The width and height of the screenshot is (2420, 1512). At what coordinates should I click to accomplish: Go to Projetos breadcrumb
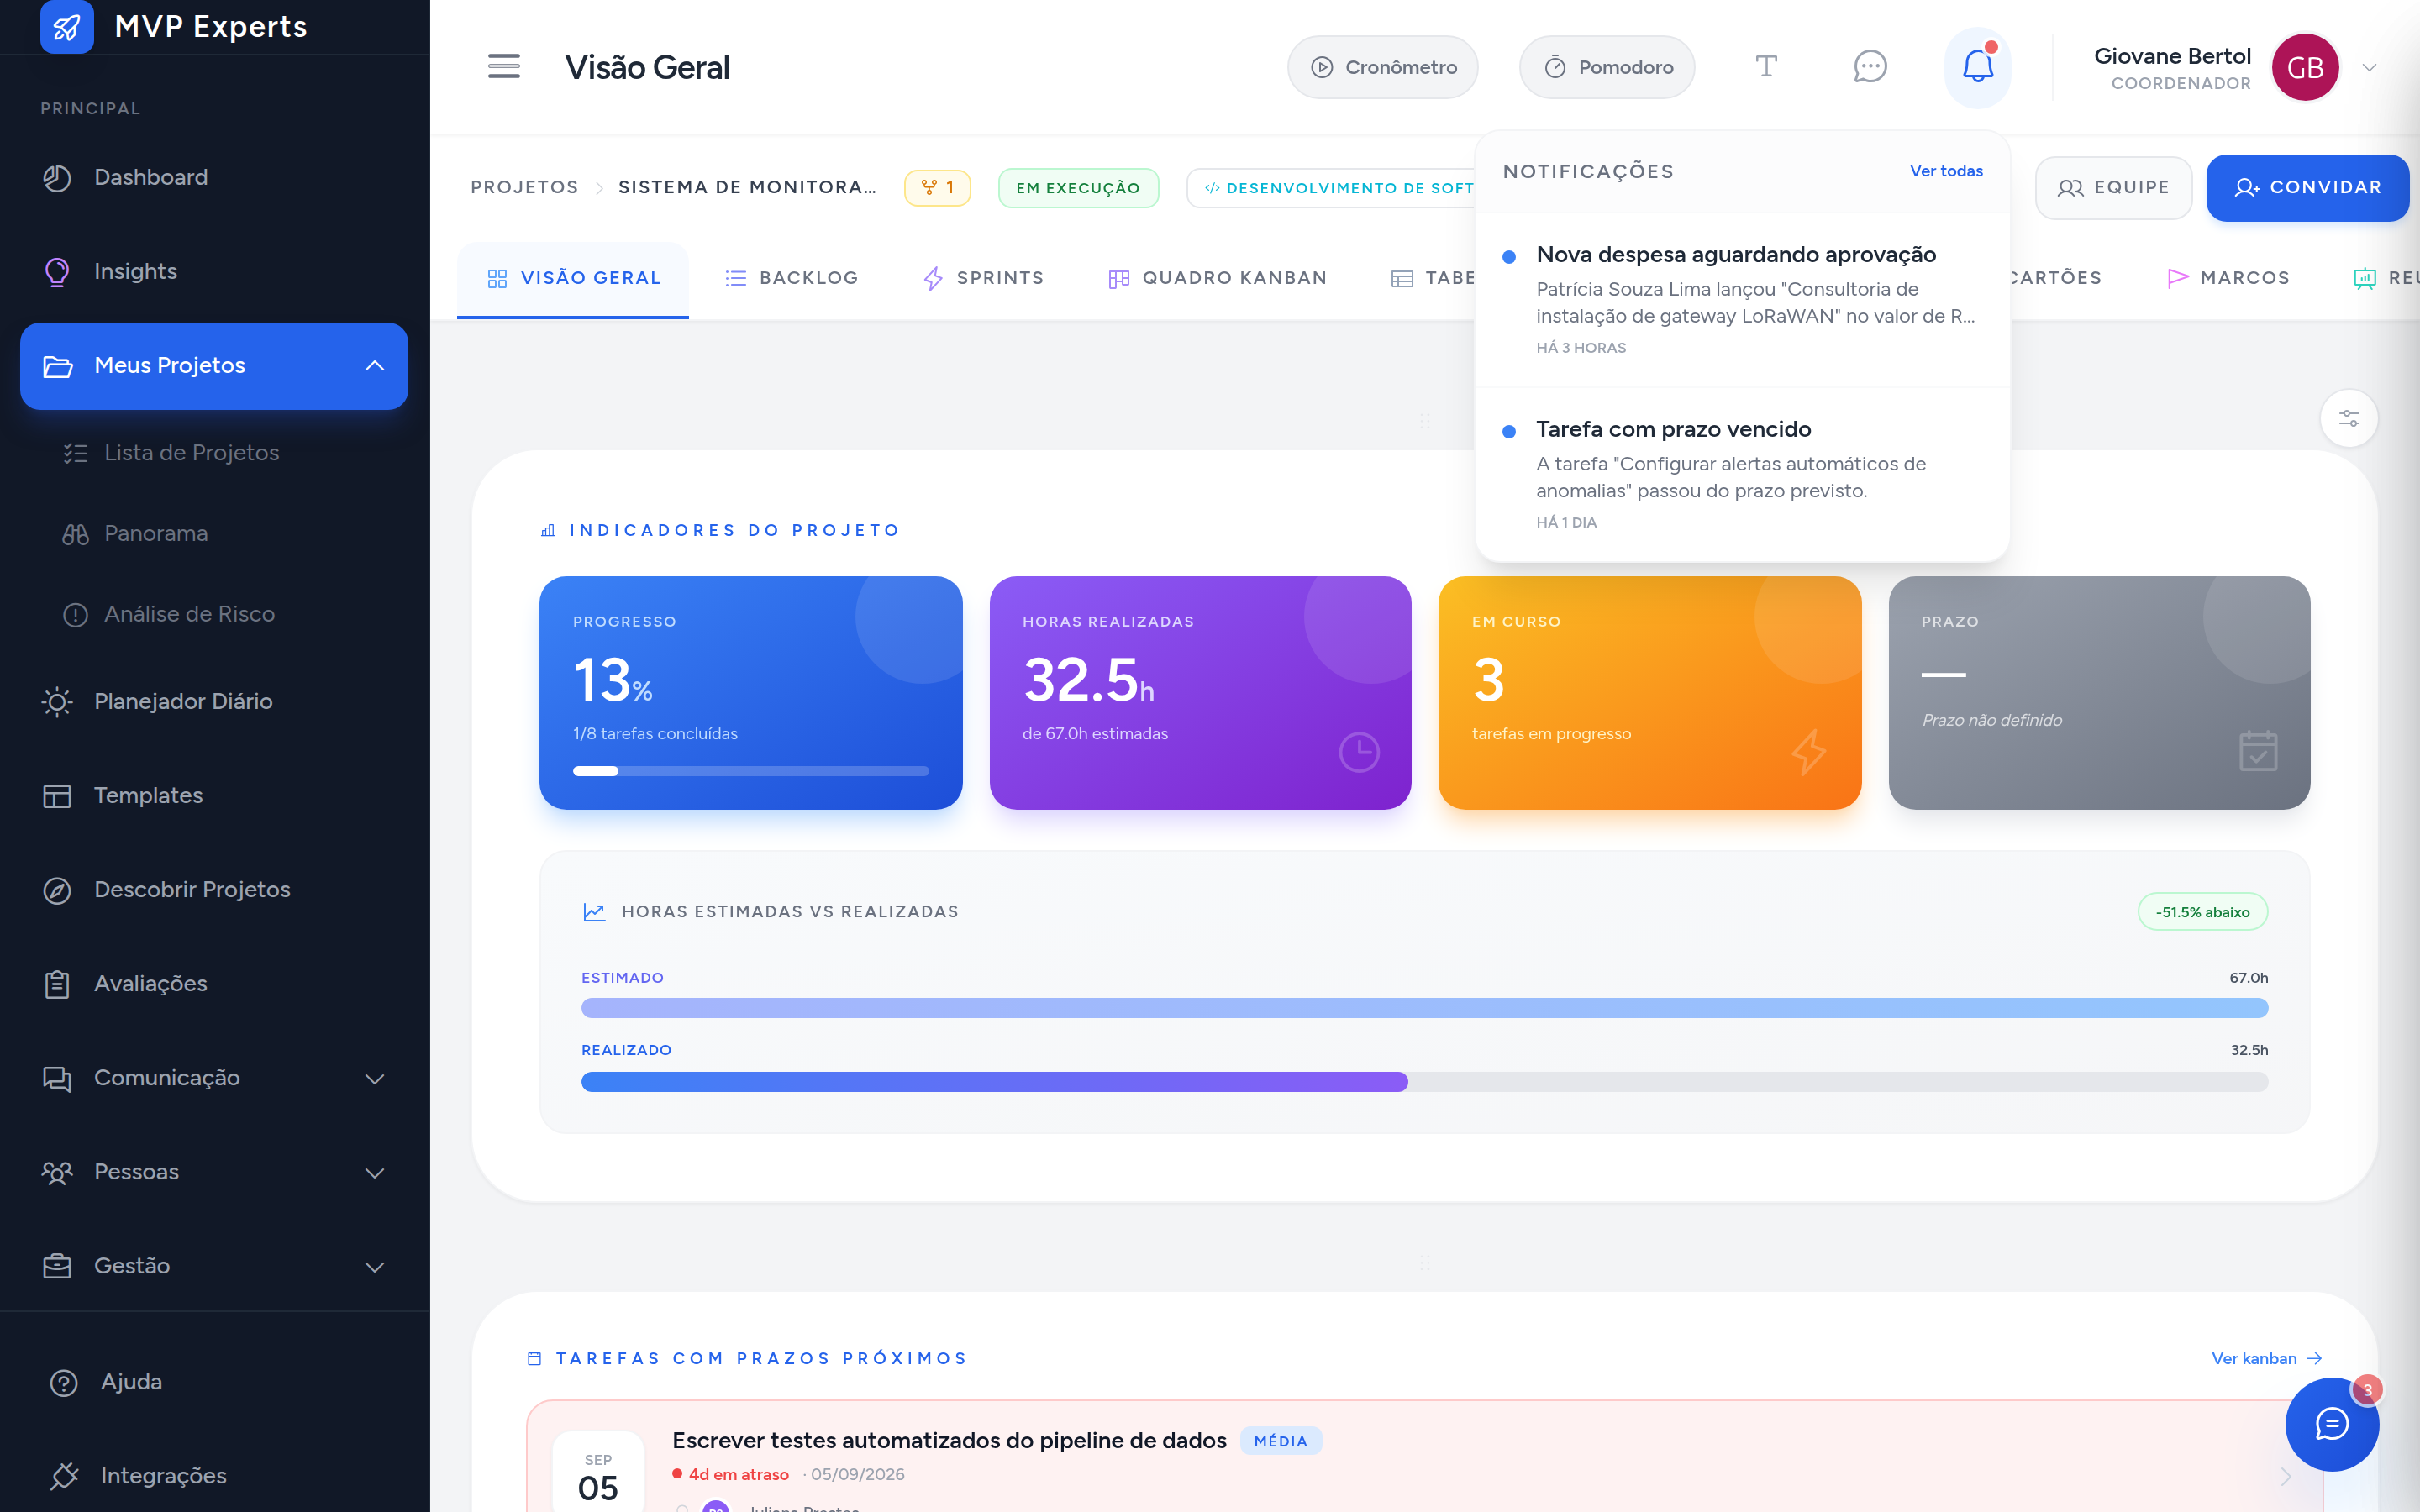[524, 187]
